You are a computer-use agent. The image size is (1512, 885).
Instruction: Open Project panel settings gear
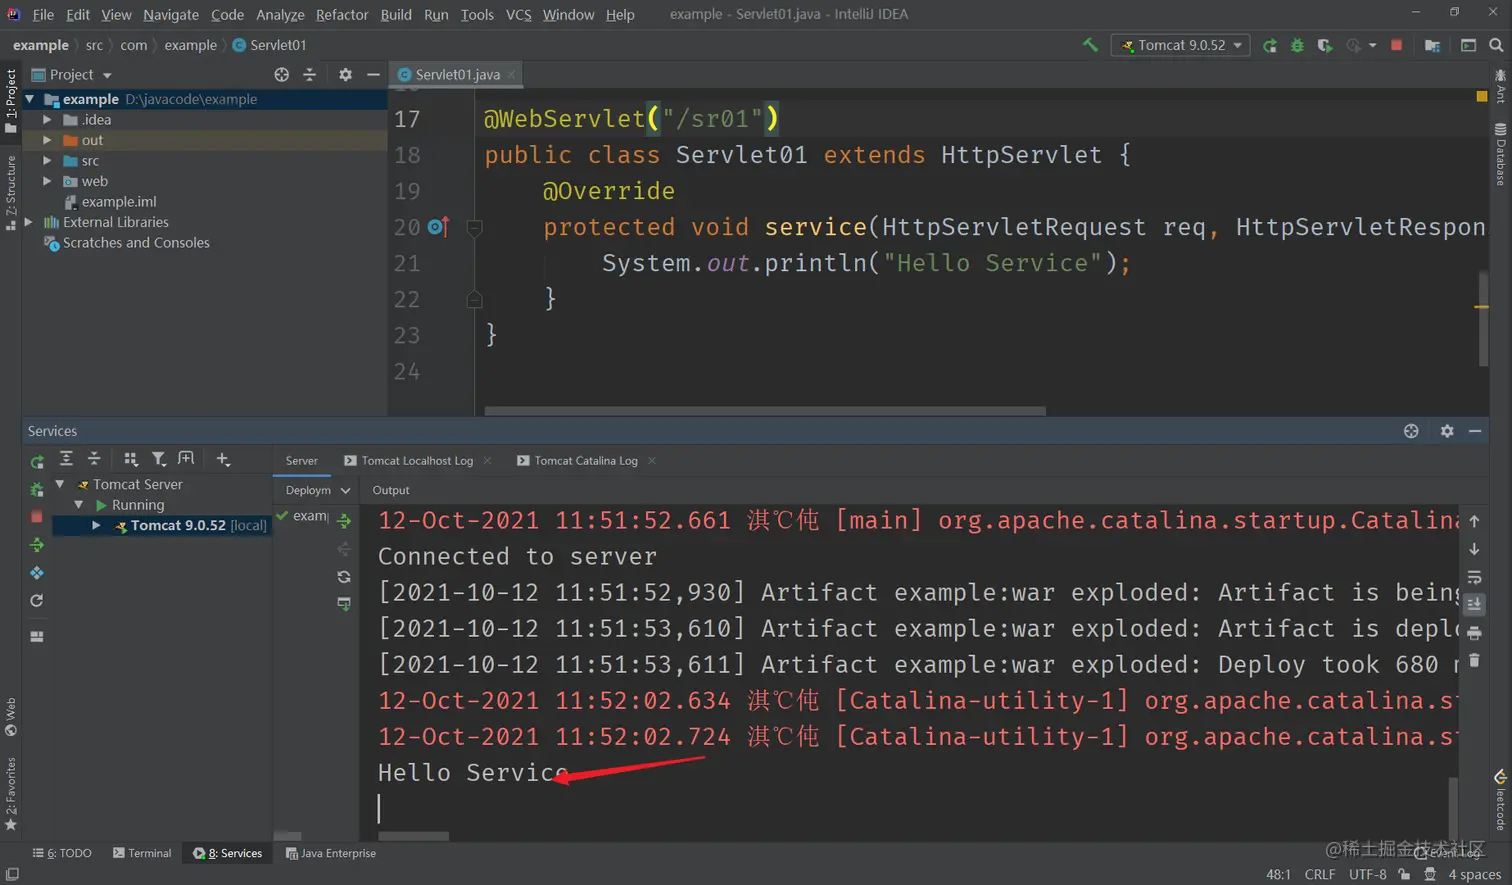tap(345, 75)
